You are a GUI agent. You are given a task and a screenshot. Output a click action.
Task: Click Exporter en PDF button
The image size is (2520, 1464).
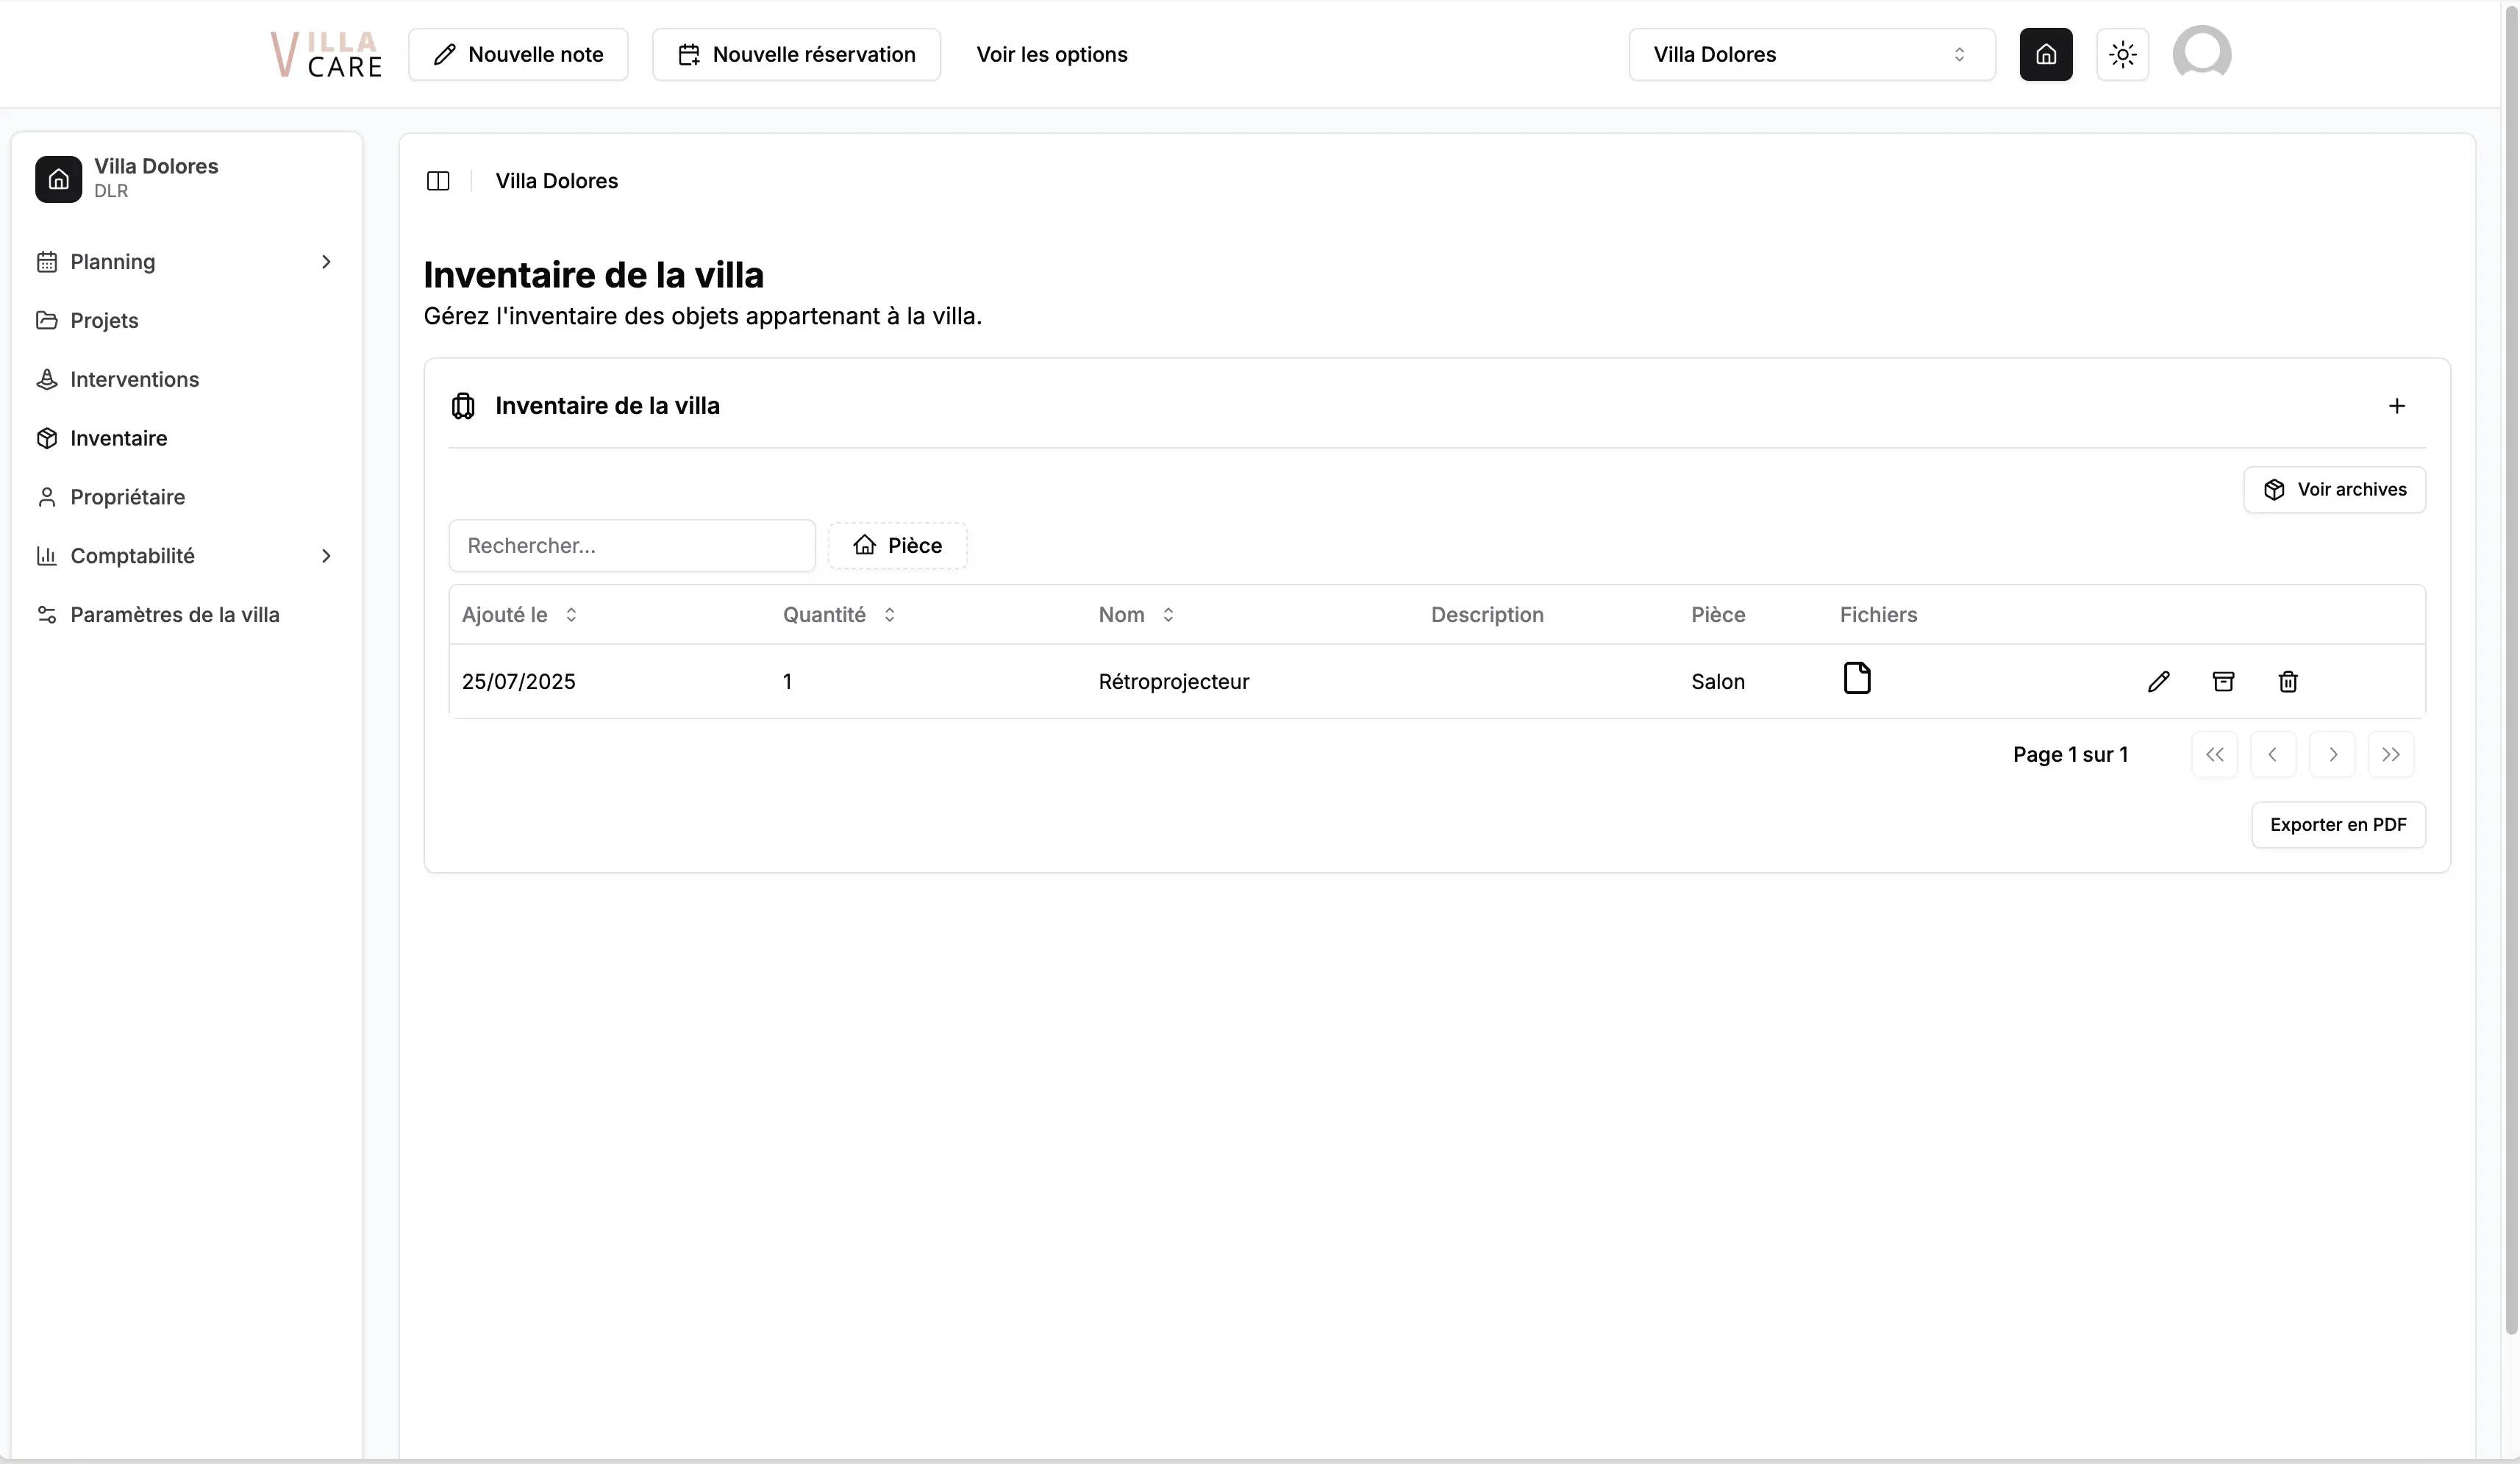pos(2338,824)
